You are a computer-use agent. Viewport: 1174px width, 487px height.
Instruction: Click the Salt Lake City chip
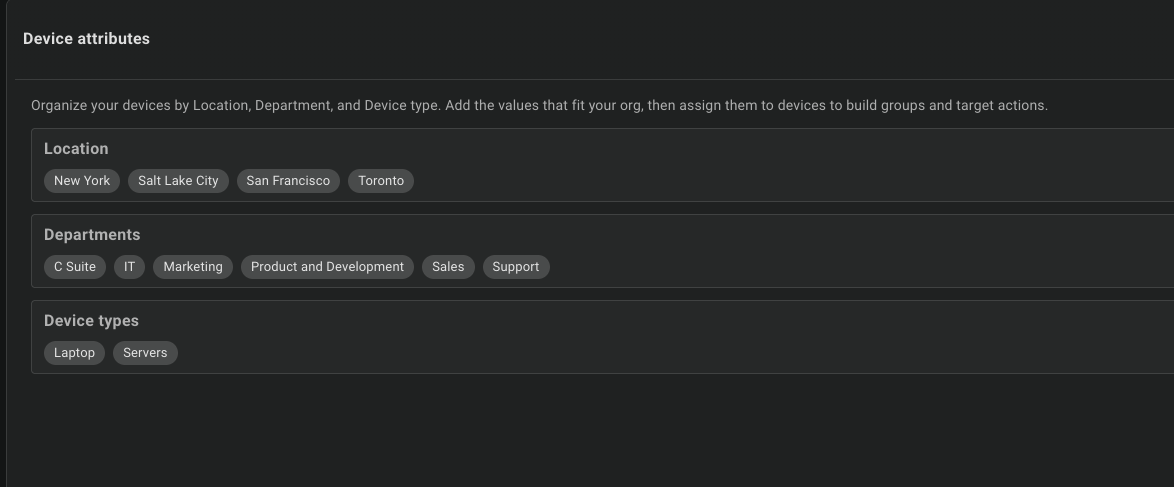(x=178, y=181)
